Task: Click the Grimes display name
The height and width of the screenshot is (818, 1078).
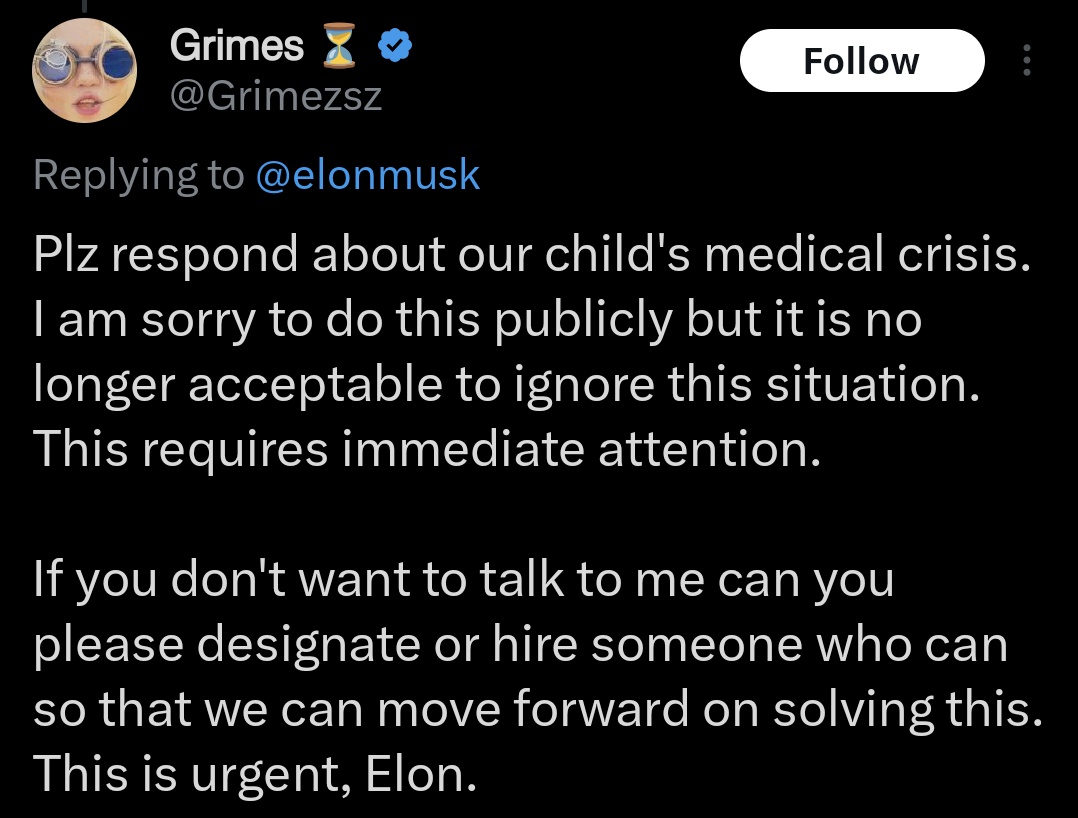Action: 237,45
